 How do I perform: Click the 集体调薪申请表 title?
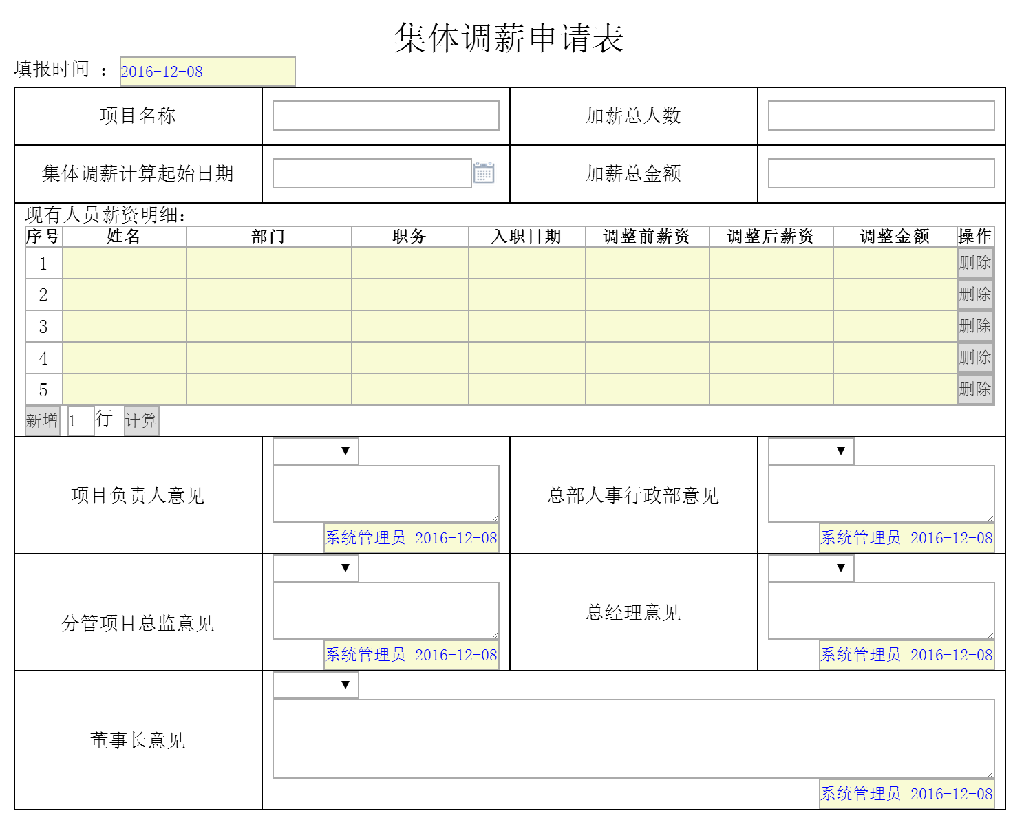[x=509, y=38]
